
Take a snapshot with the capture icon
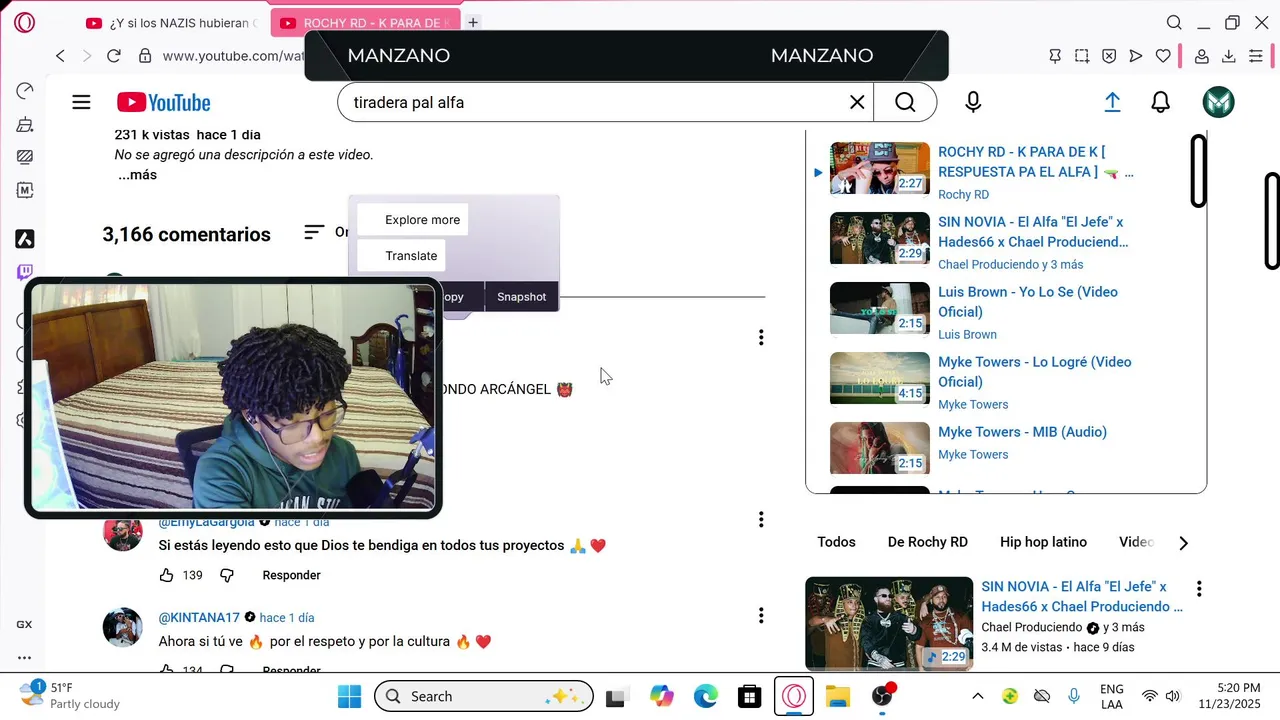[x=1082, y=56]
